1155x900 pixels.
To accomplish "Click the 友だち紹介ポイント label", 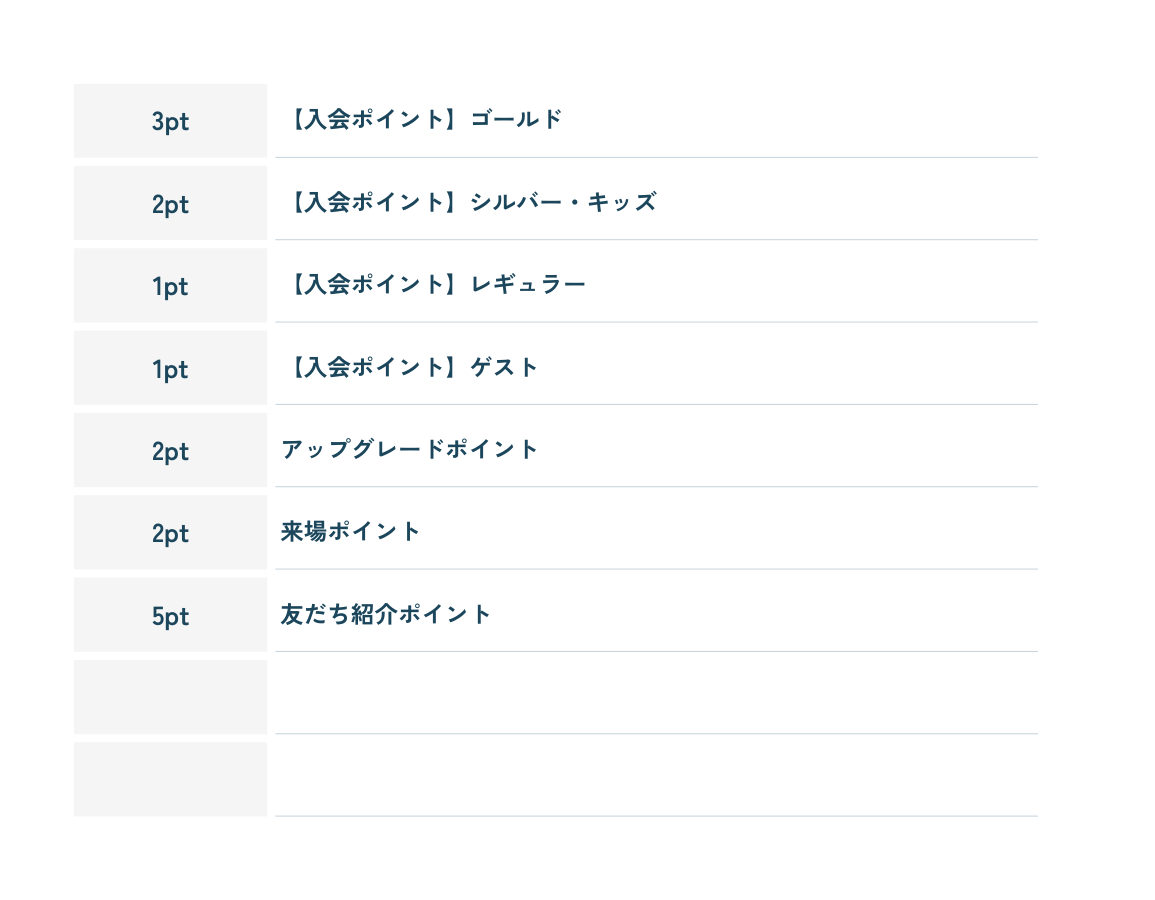I will [386, 614].
